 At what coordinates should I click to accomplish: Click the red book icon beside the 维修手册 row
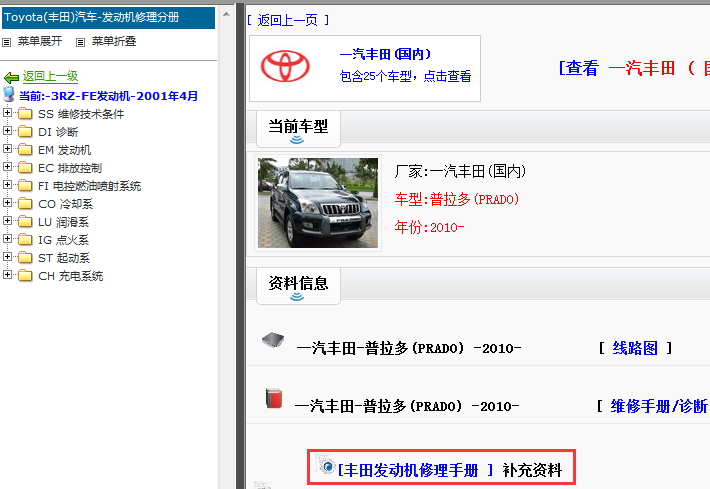tap(274, 398)
